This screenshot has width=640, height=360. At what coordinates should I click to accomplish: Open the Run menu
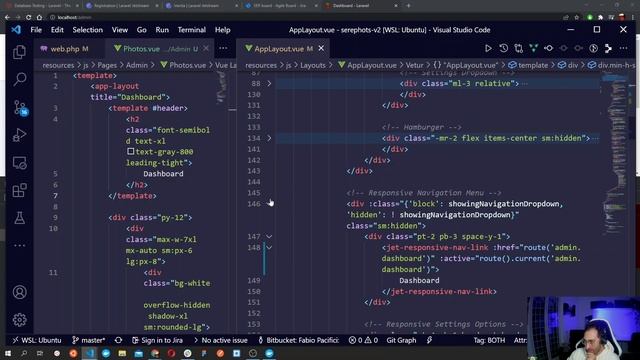pos(162,30)
